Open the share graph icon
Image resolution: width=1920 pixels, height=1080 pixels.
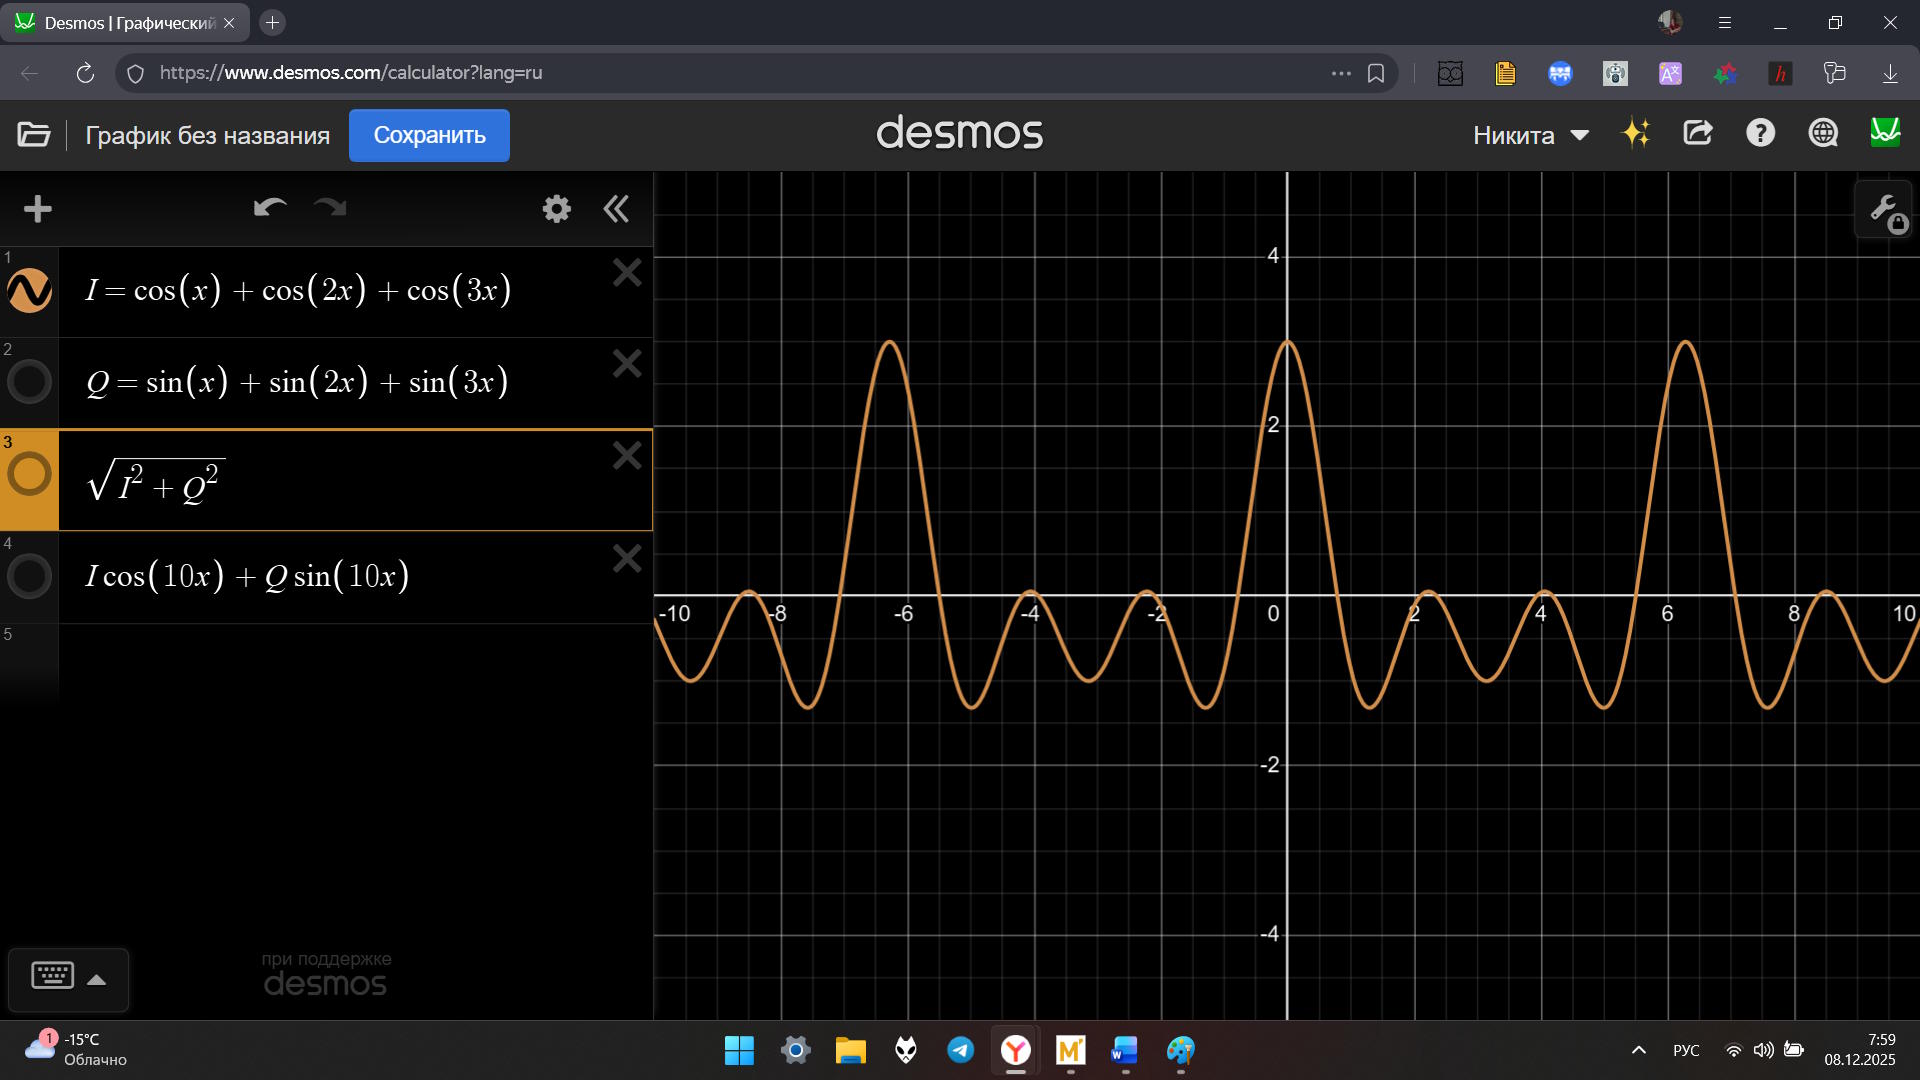1697,133
